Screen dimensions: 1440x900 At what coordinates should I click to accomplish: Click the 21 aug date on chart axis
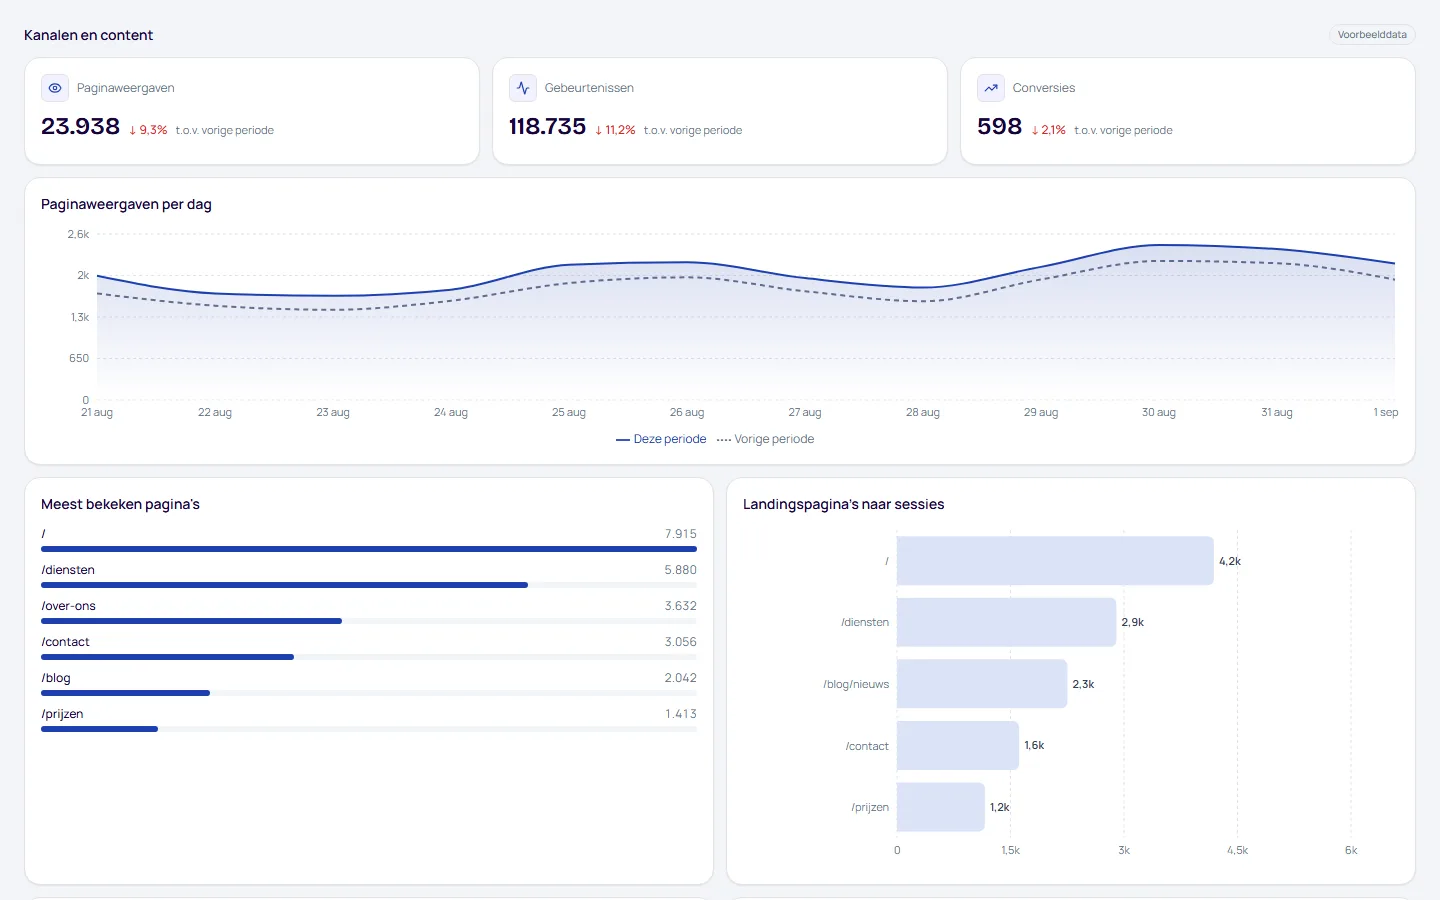point(97,412)
